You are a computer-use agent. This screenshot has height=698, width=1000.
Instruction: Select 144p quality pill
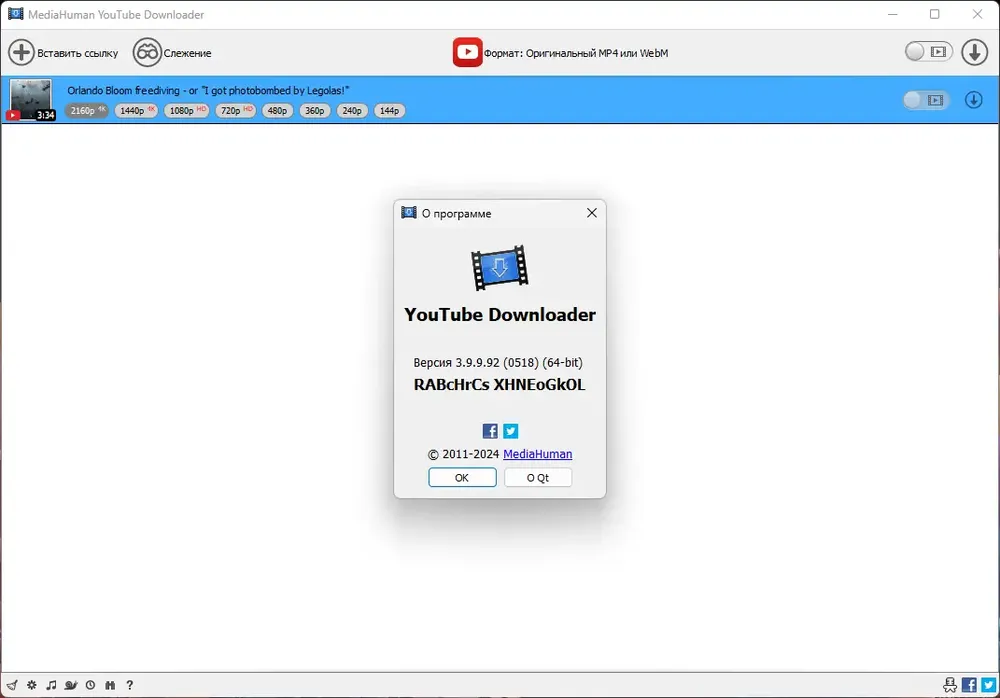pyautogui.click(x=389, y=110)
